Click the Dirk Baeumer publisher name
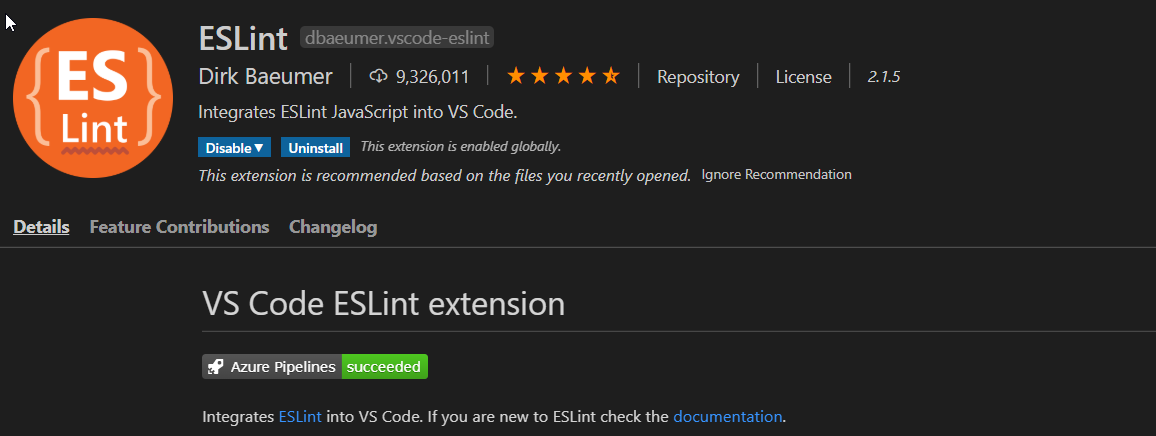1156x436 pixels. click(x=265, y=77)
